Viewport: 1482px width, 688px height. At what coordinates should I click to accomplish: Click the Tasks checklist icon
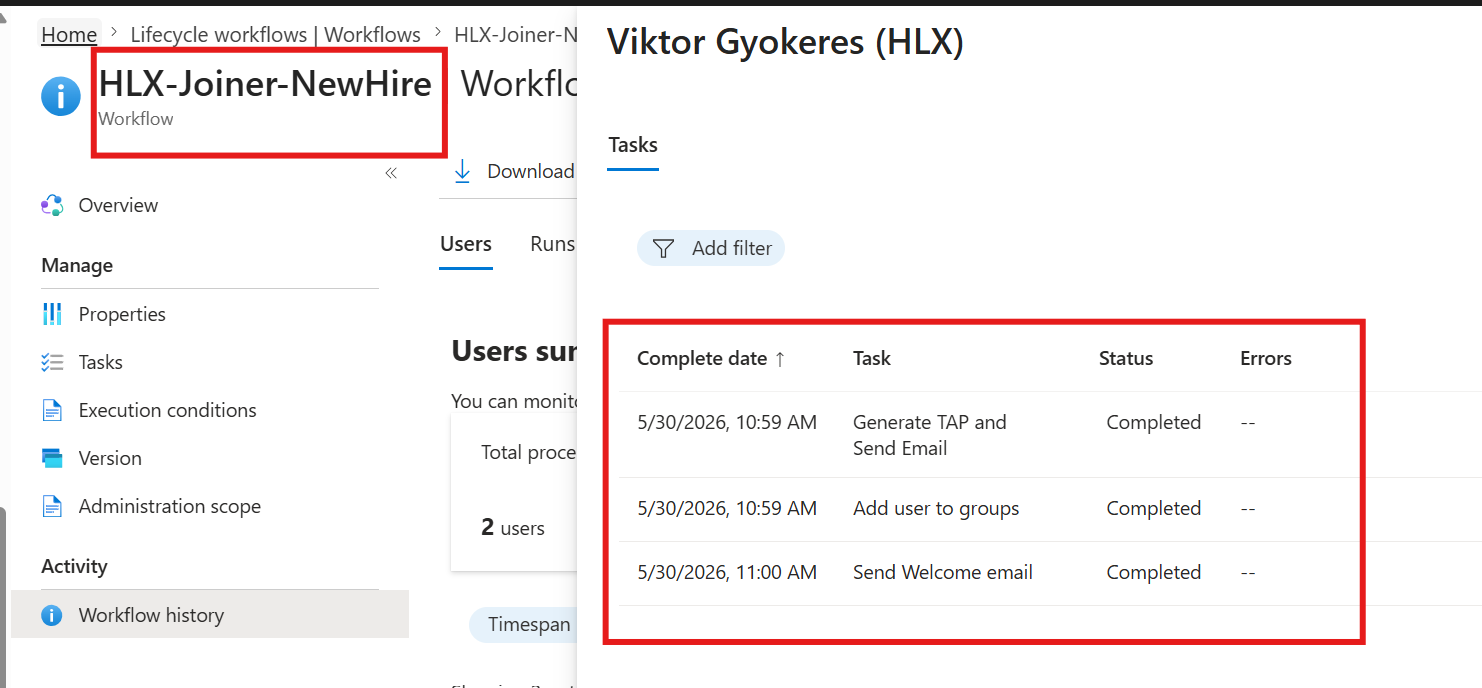coord(52,362)
